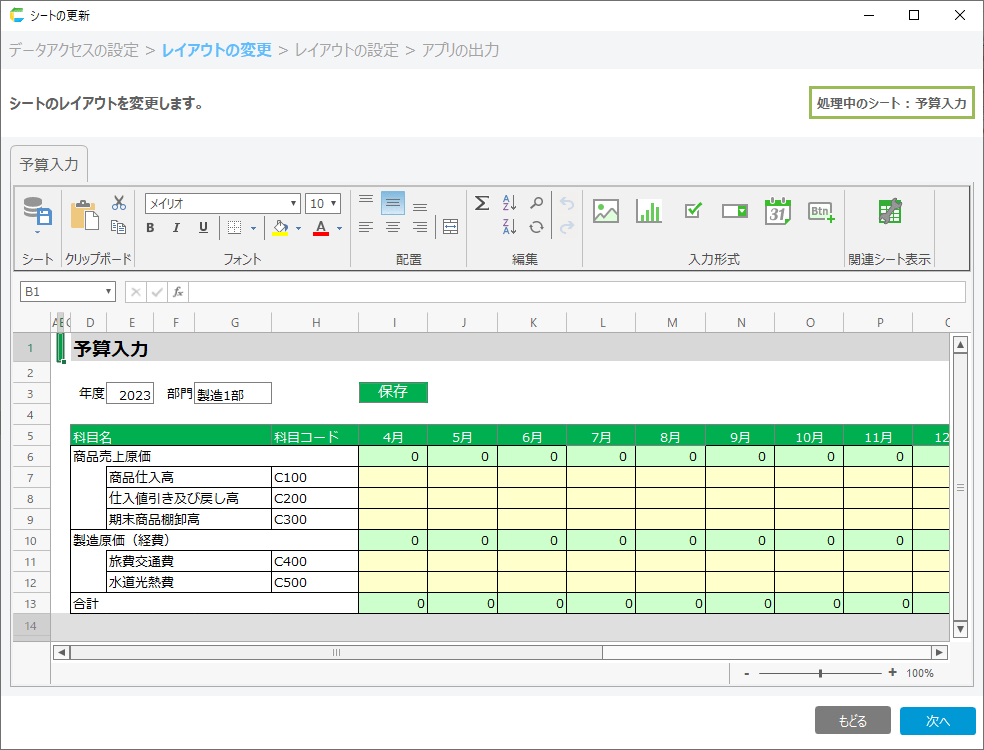Screen dimensions: 984x750
Task: Click the scissors cut icon
Action: 119,203
